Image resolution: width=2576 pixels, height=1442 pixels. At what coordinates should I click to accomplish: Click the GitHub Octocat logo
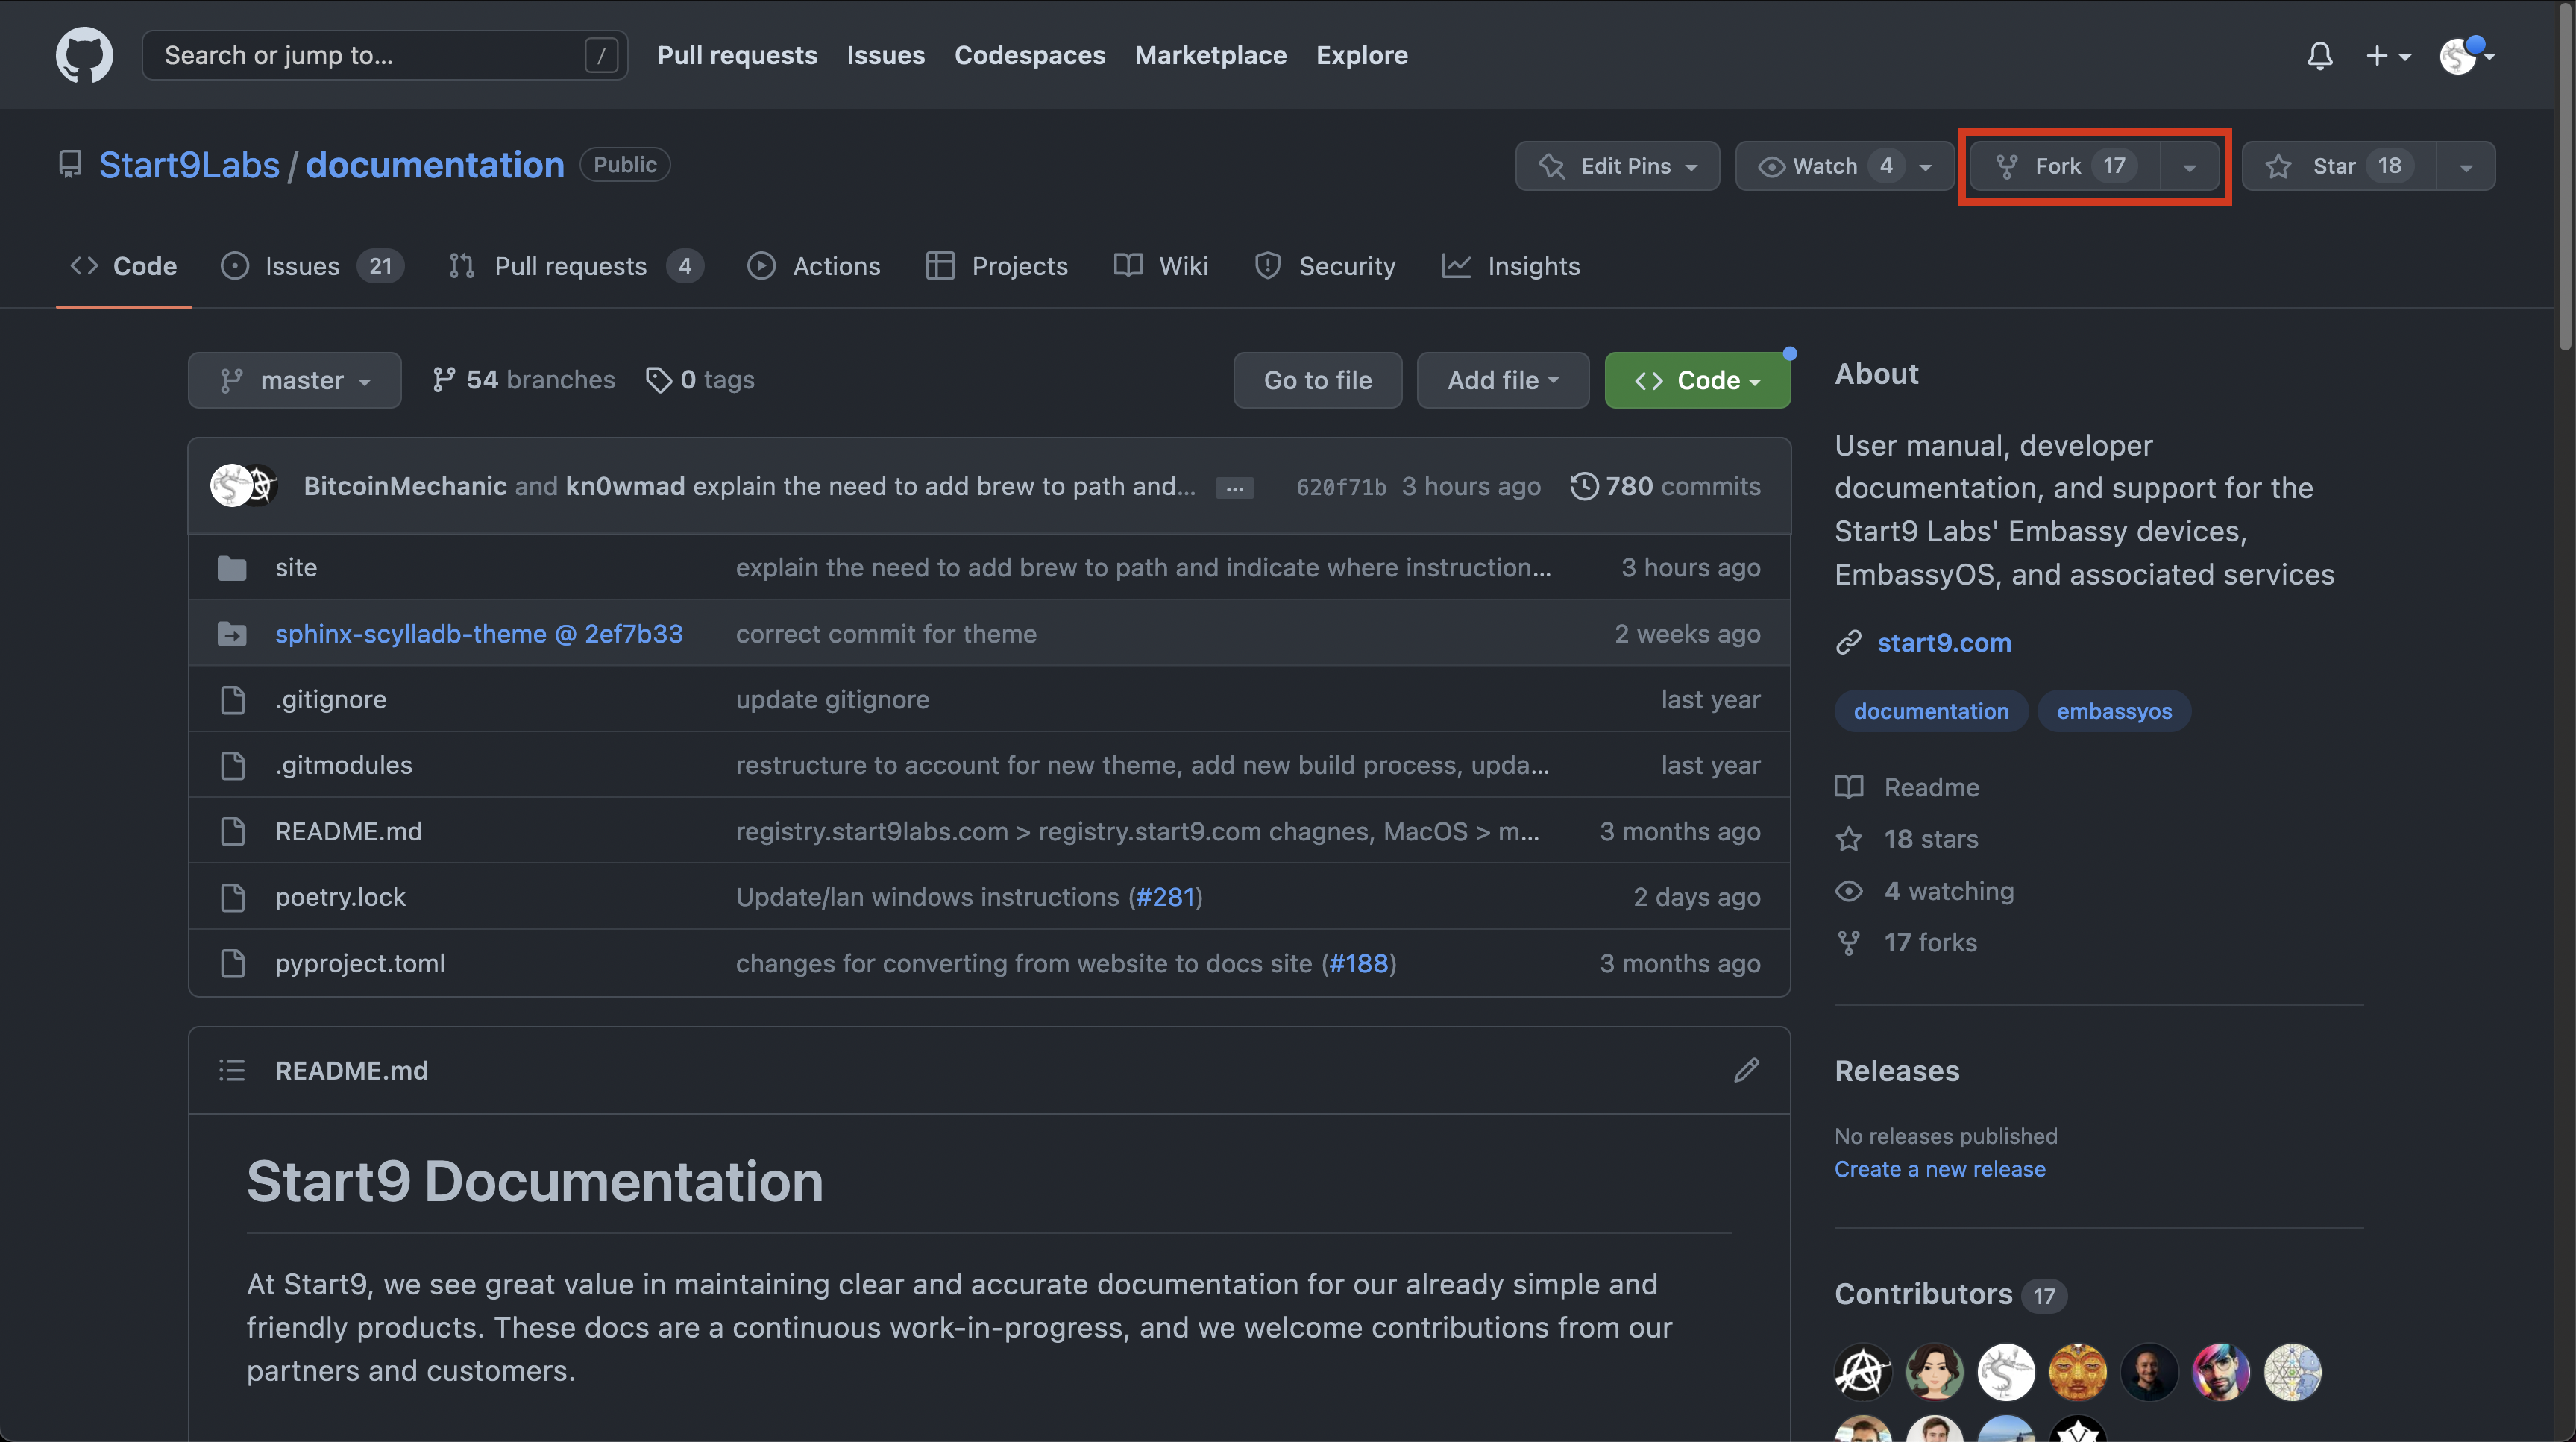pyautogui.click(x=84, y=55)
